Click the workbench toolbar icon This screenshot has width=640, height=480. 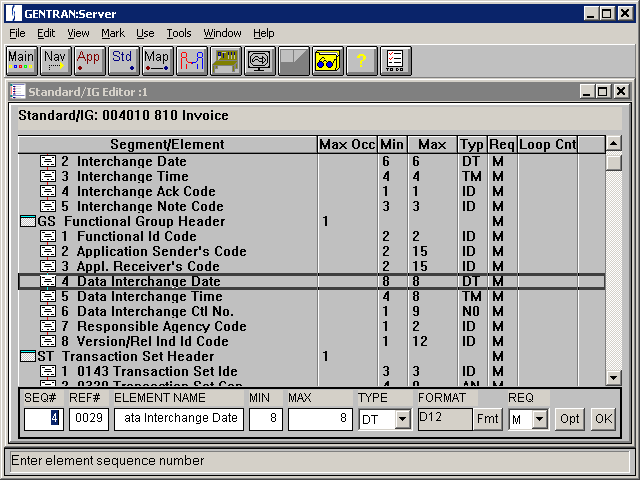coord(226,61)
